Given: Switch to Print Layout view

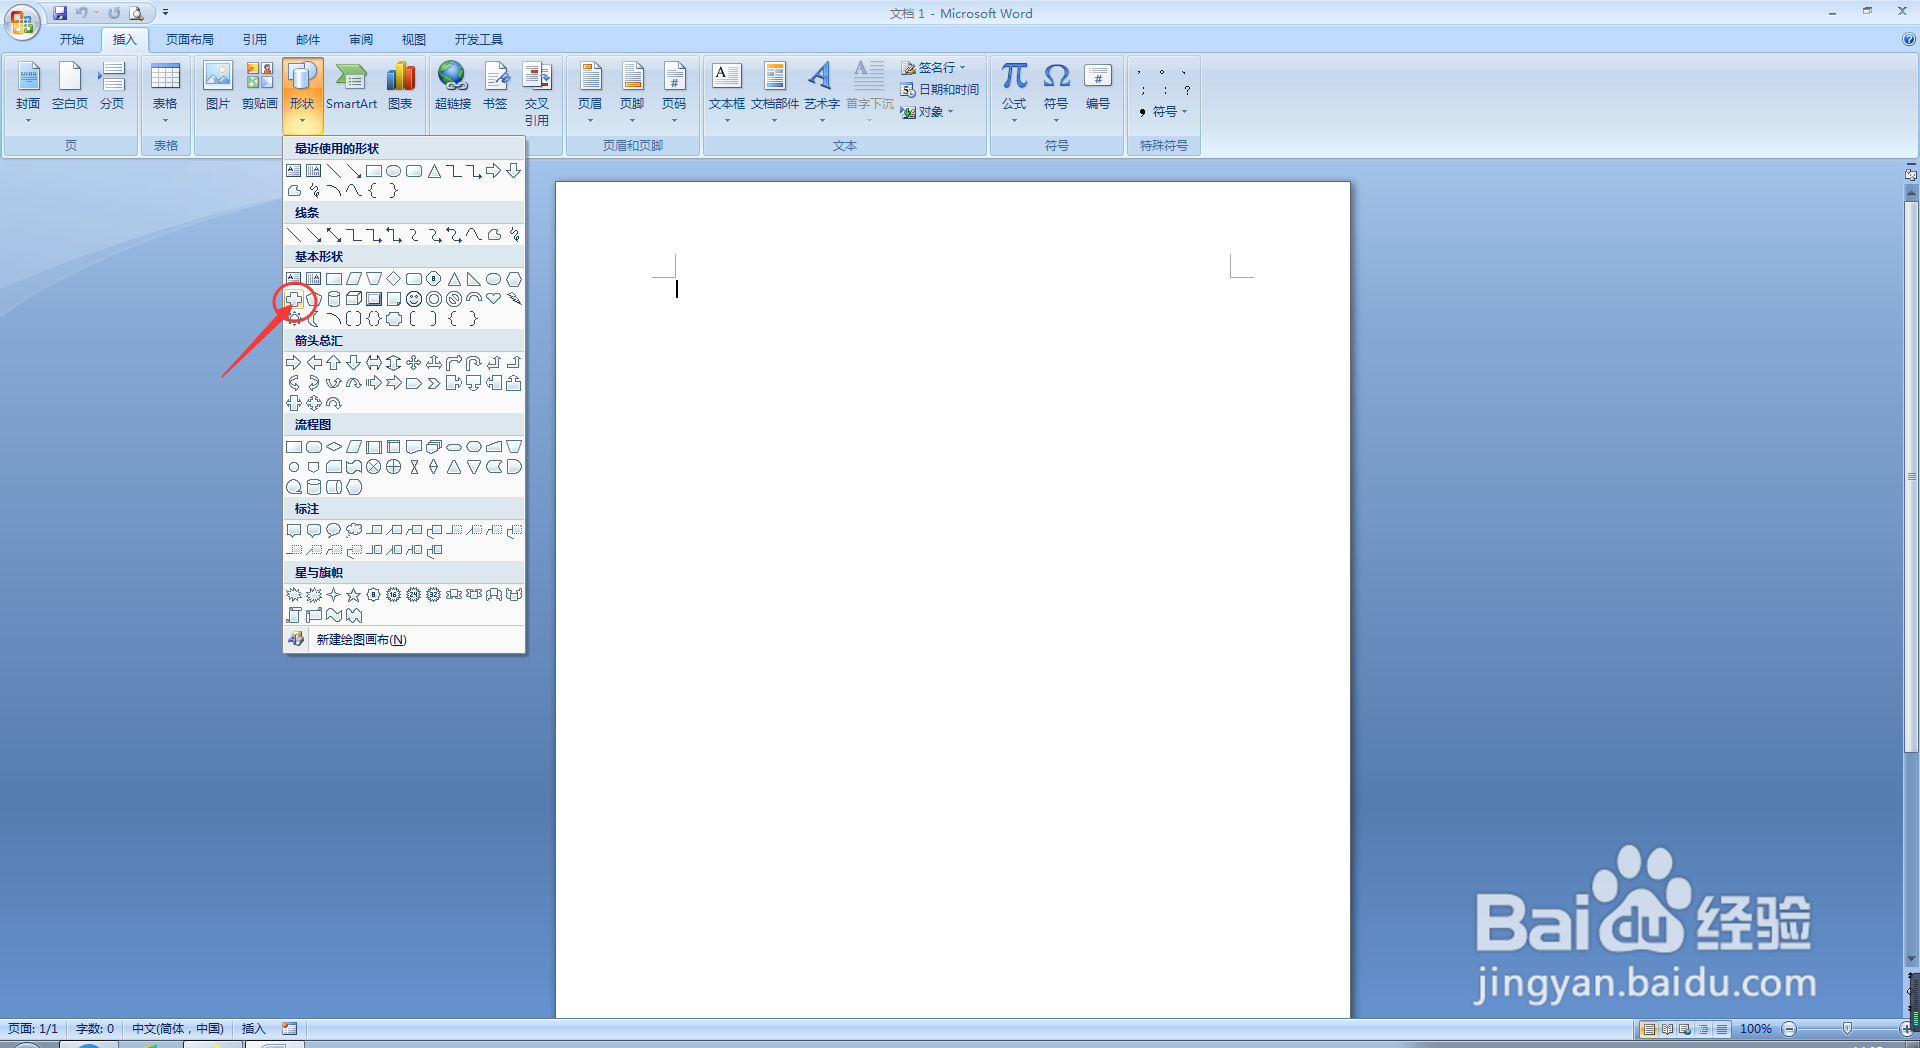Looking at the screenshot, I should 1649,1029.
